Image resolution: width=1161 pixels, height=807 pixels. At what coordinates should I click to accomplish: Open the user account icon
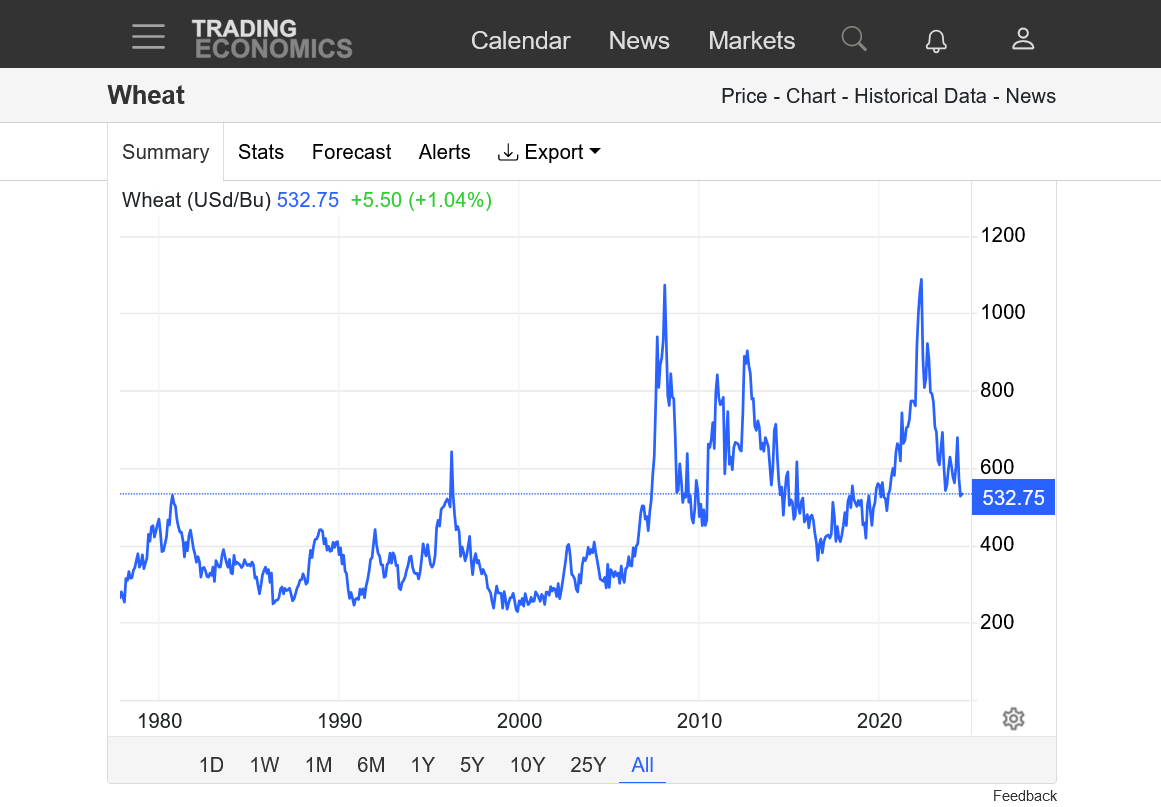[x=1022, y=39]
